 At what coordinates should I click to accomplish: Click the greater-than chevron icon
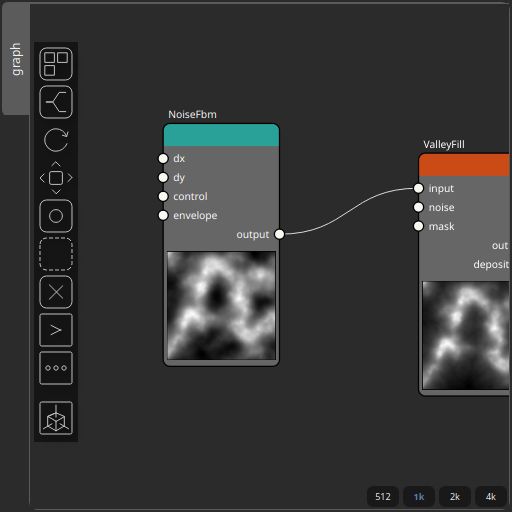tap(56, 330)
